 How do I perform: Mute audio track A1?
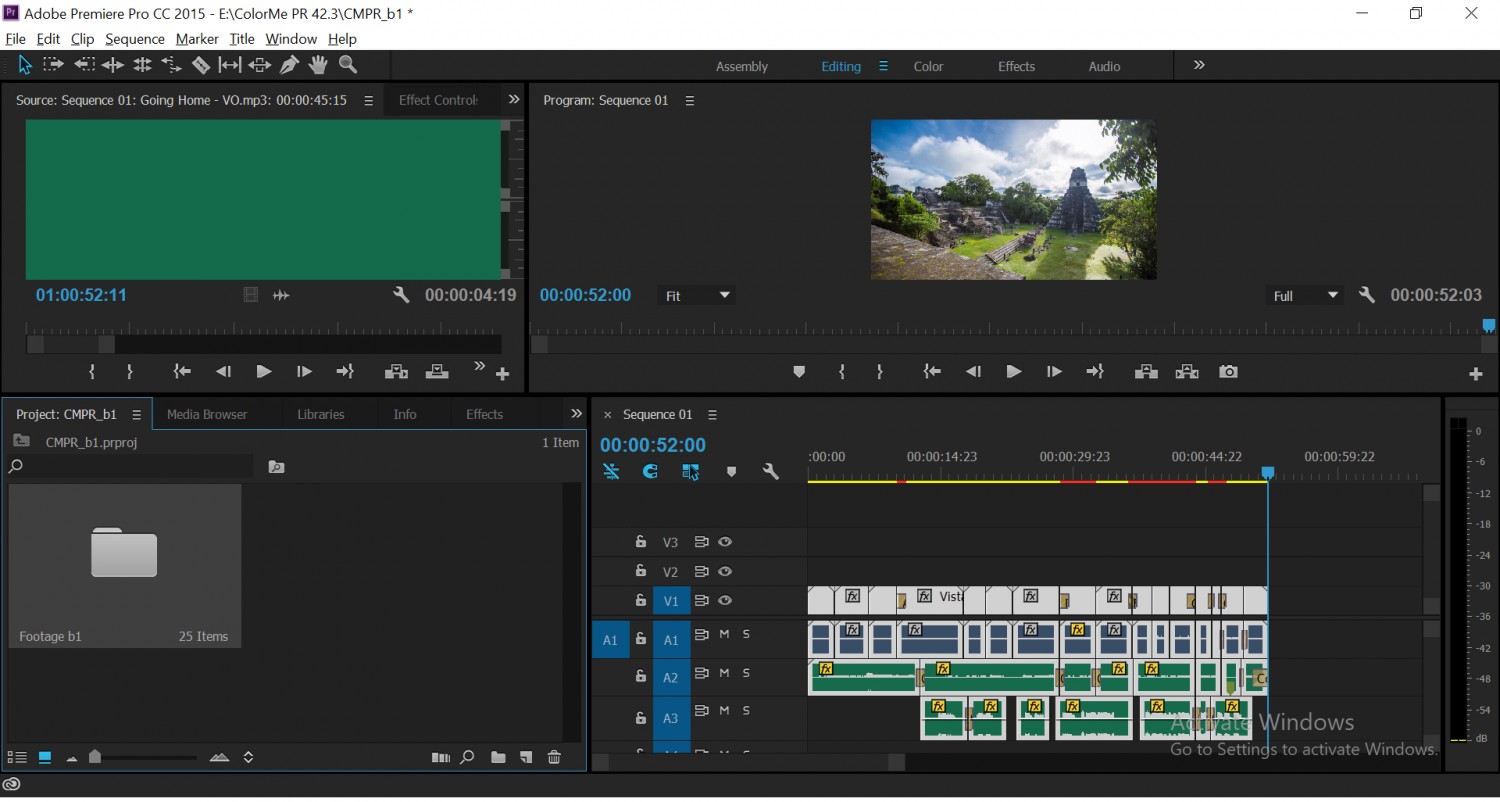(x=724, y=634)
